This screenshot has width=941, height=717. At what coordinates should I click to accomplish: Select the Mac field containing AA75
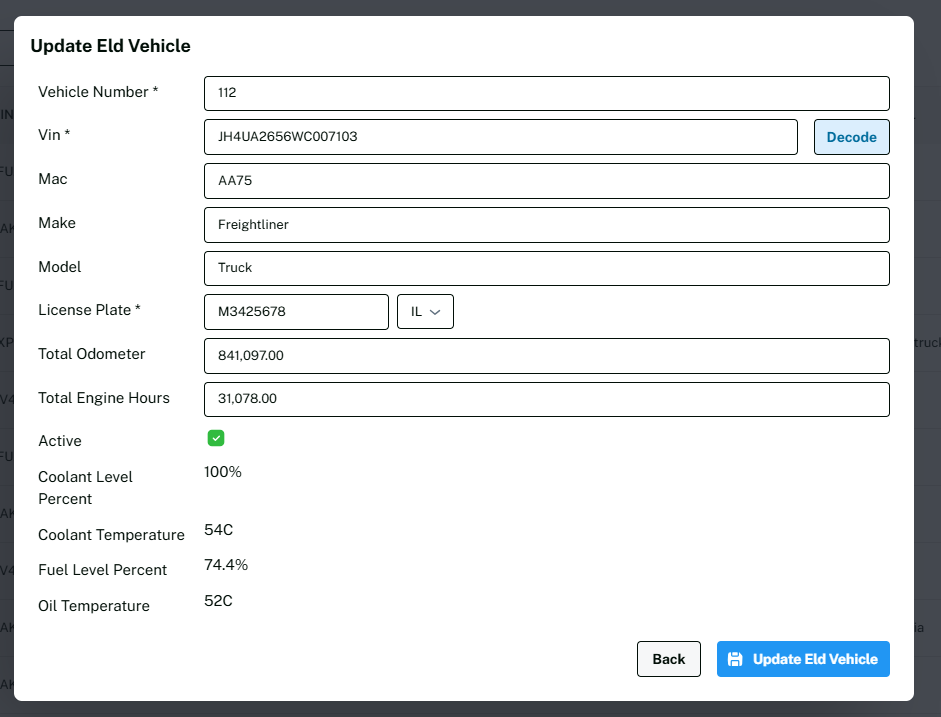click(546, 181)
